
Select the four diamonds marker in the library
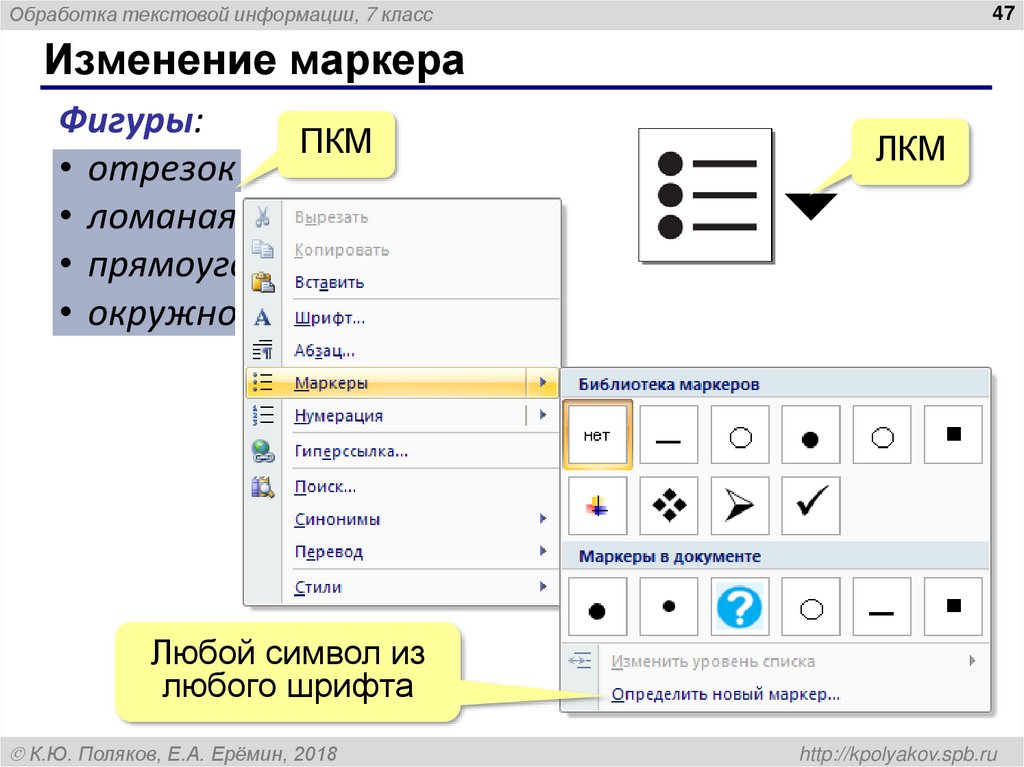(668, 506)
